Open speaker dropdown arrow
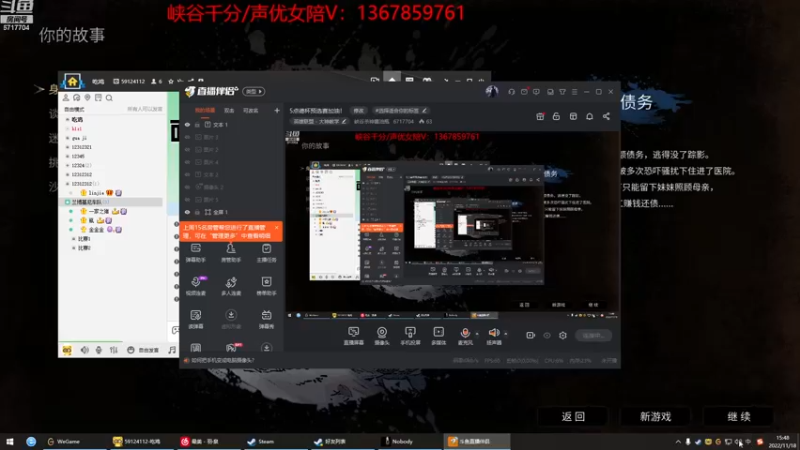This screenshot has width=800, height=450. (506, 334)
